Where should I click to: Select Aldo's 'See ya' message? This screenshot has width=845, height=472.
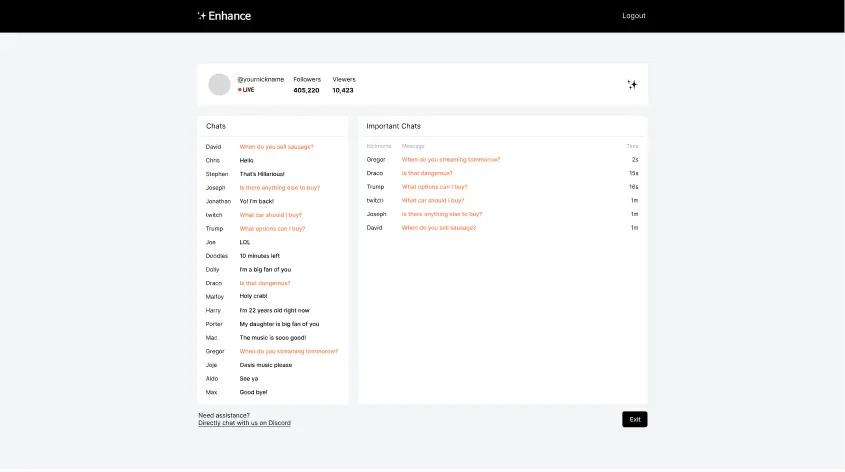coord(248,379)
